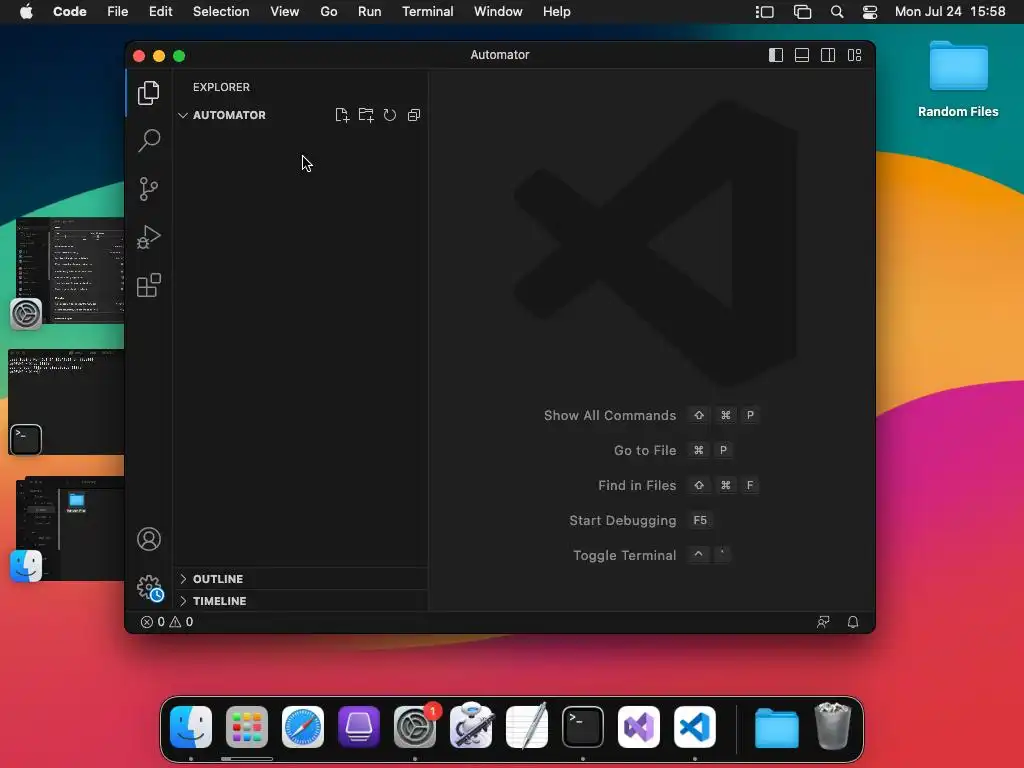Toggle the bottom panel layout button
Screen dimensions: 1024x768
pos(802,56)
